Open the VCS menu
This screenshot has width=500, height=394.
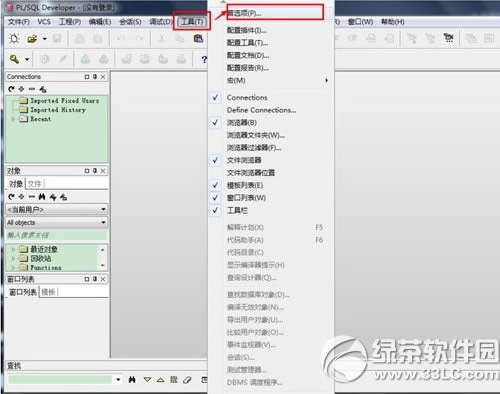(x=44, y=22)
